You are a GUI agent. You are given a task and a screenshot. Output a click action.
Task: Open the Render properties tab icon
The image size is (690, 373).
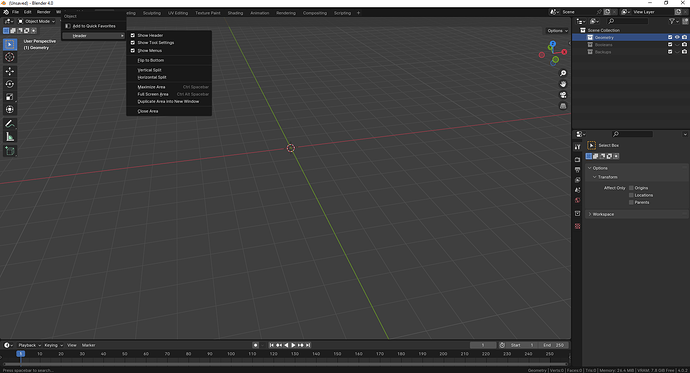point(577,160)
